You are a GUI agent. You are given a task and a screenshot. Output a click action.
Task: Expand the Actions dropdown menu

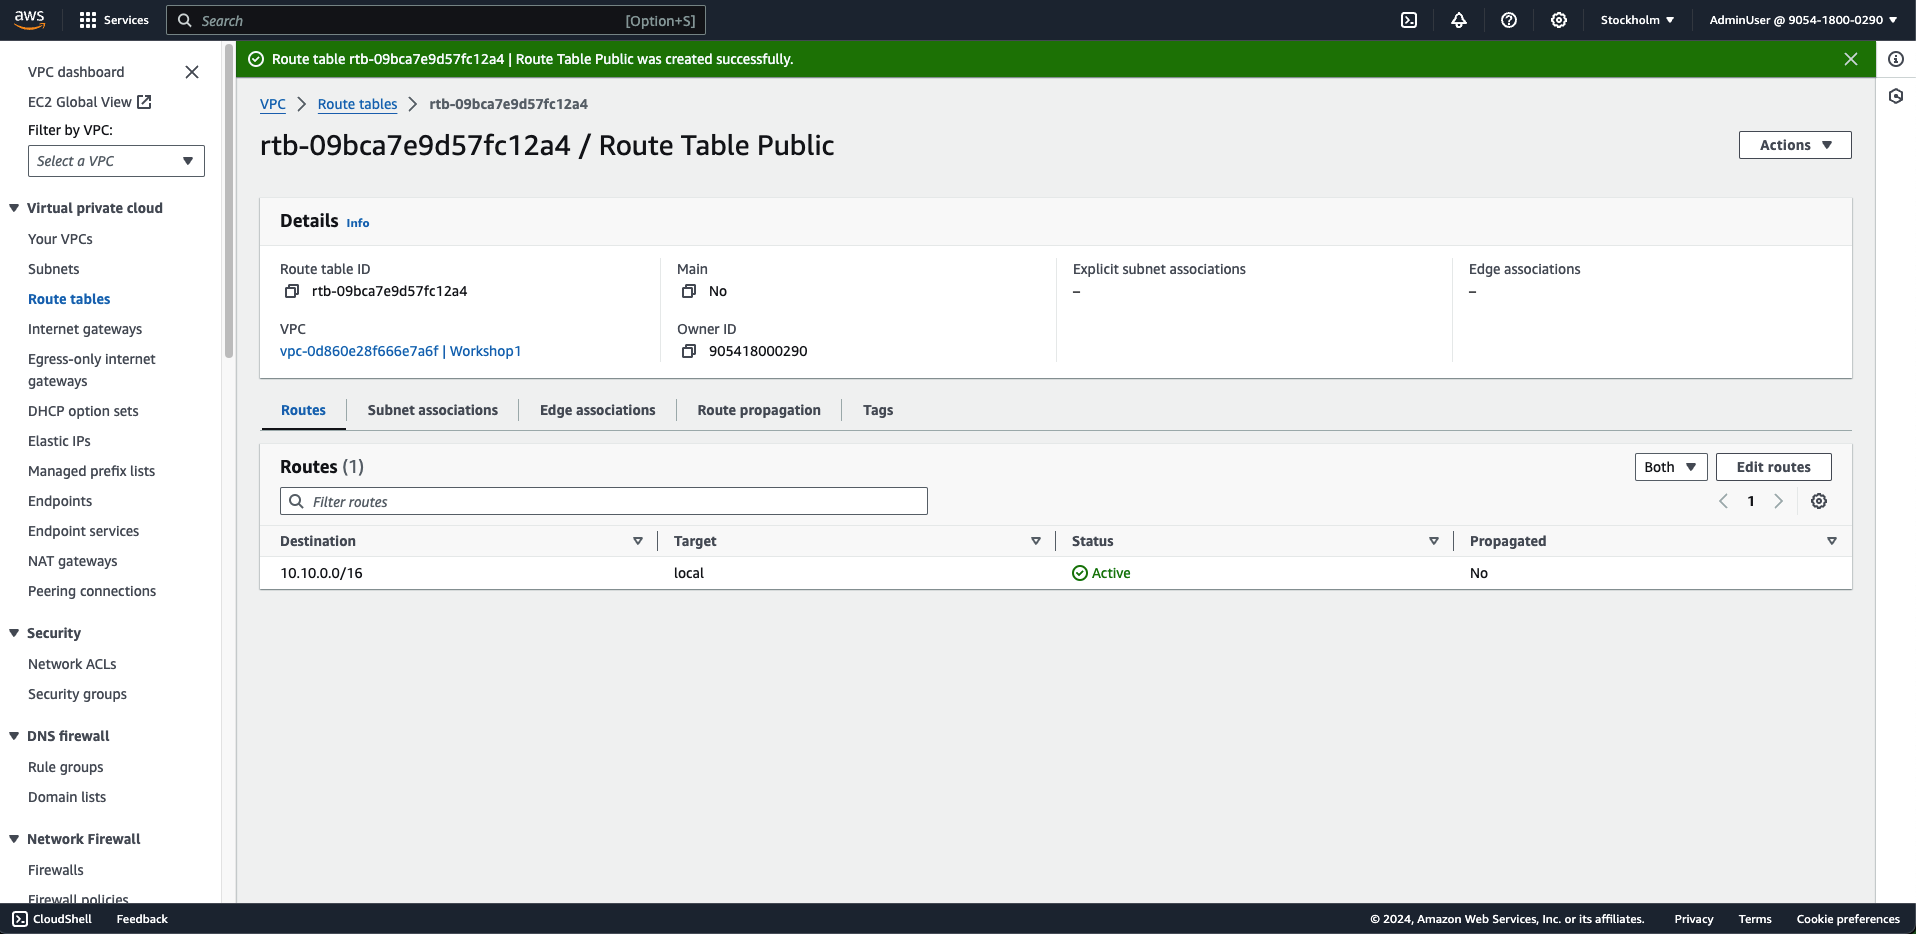(x=1795, y=145)
